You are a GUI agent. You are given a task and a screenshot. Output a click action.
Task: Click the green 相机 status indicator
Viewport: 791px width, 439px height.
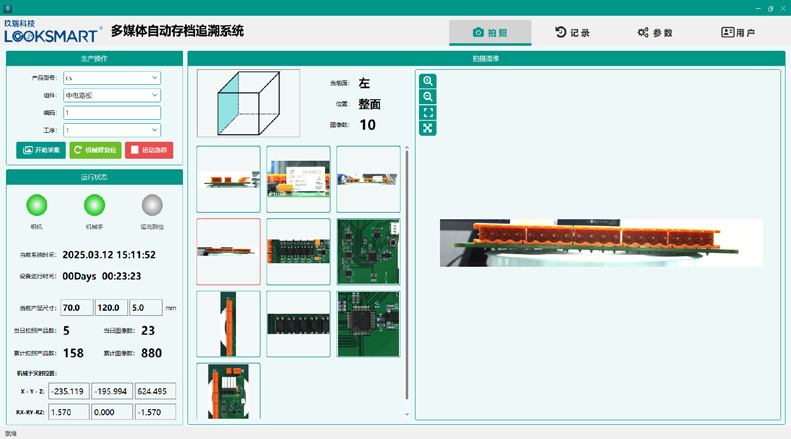click(x=37, y=205)
